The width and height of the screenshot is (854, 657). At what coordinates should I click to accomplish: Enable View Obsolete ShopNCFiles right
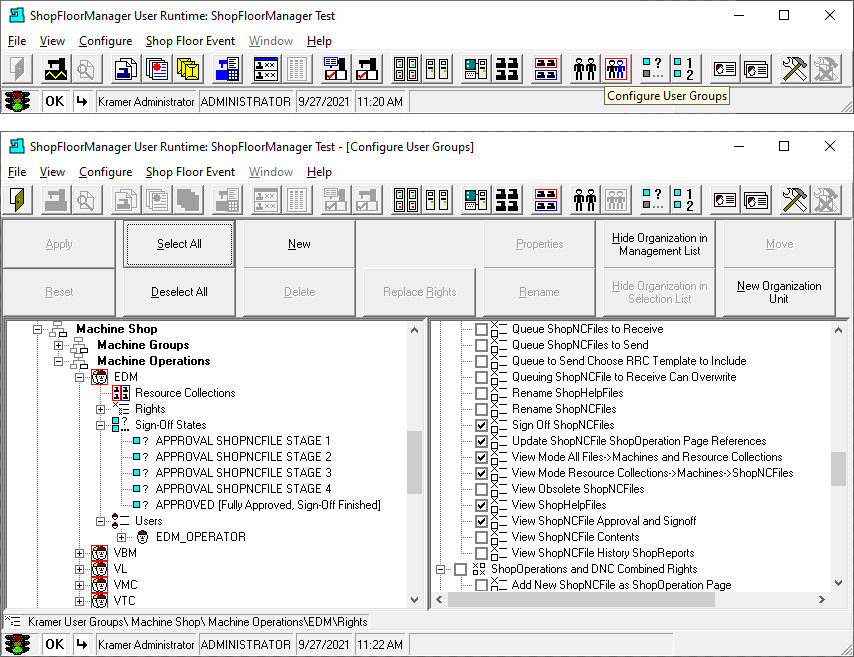pyautogui.click(x=481, y=489)
